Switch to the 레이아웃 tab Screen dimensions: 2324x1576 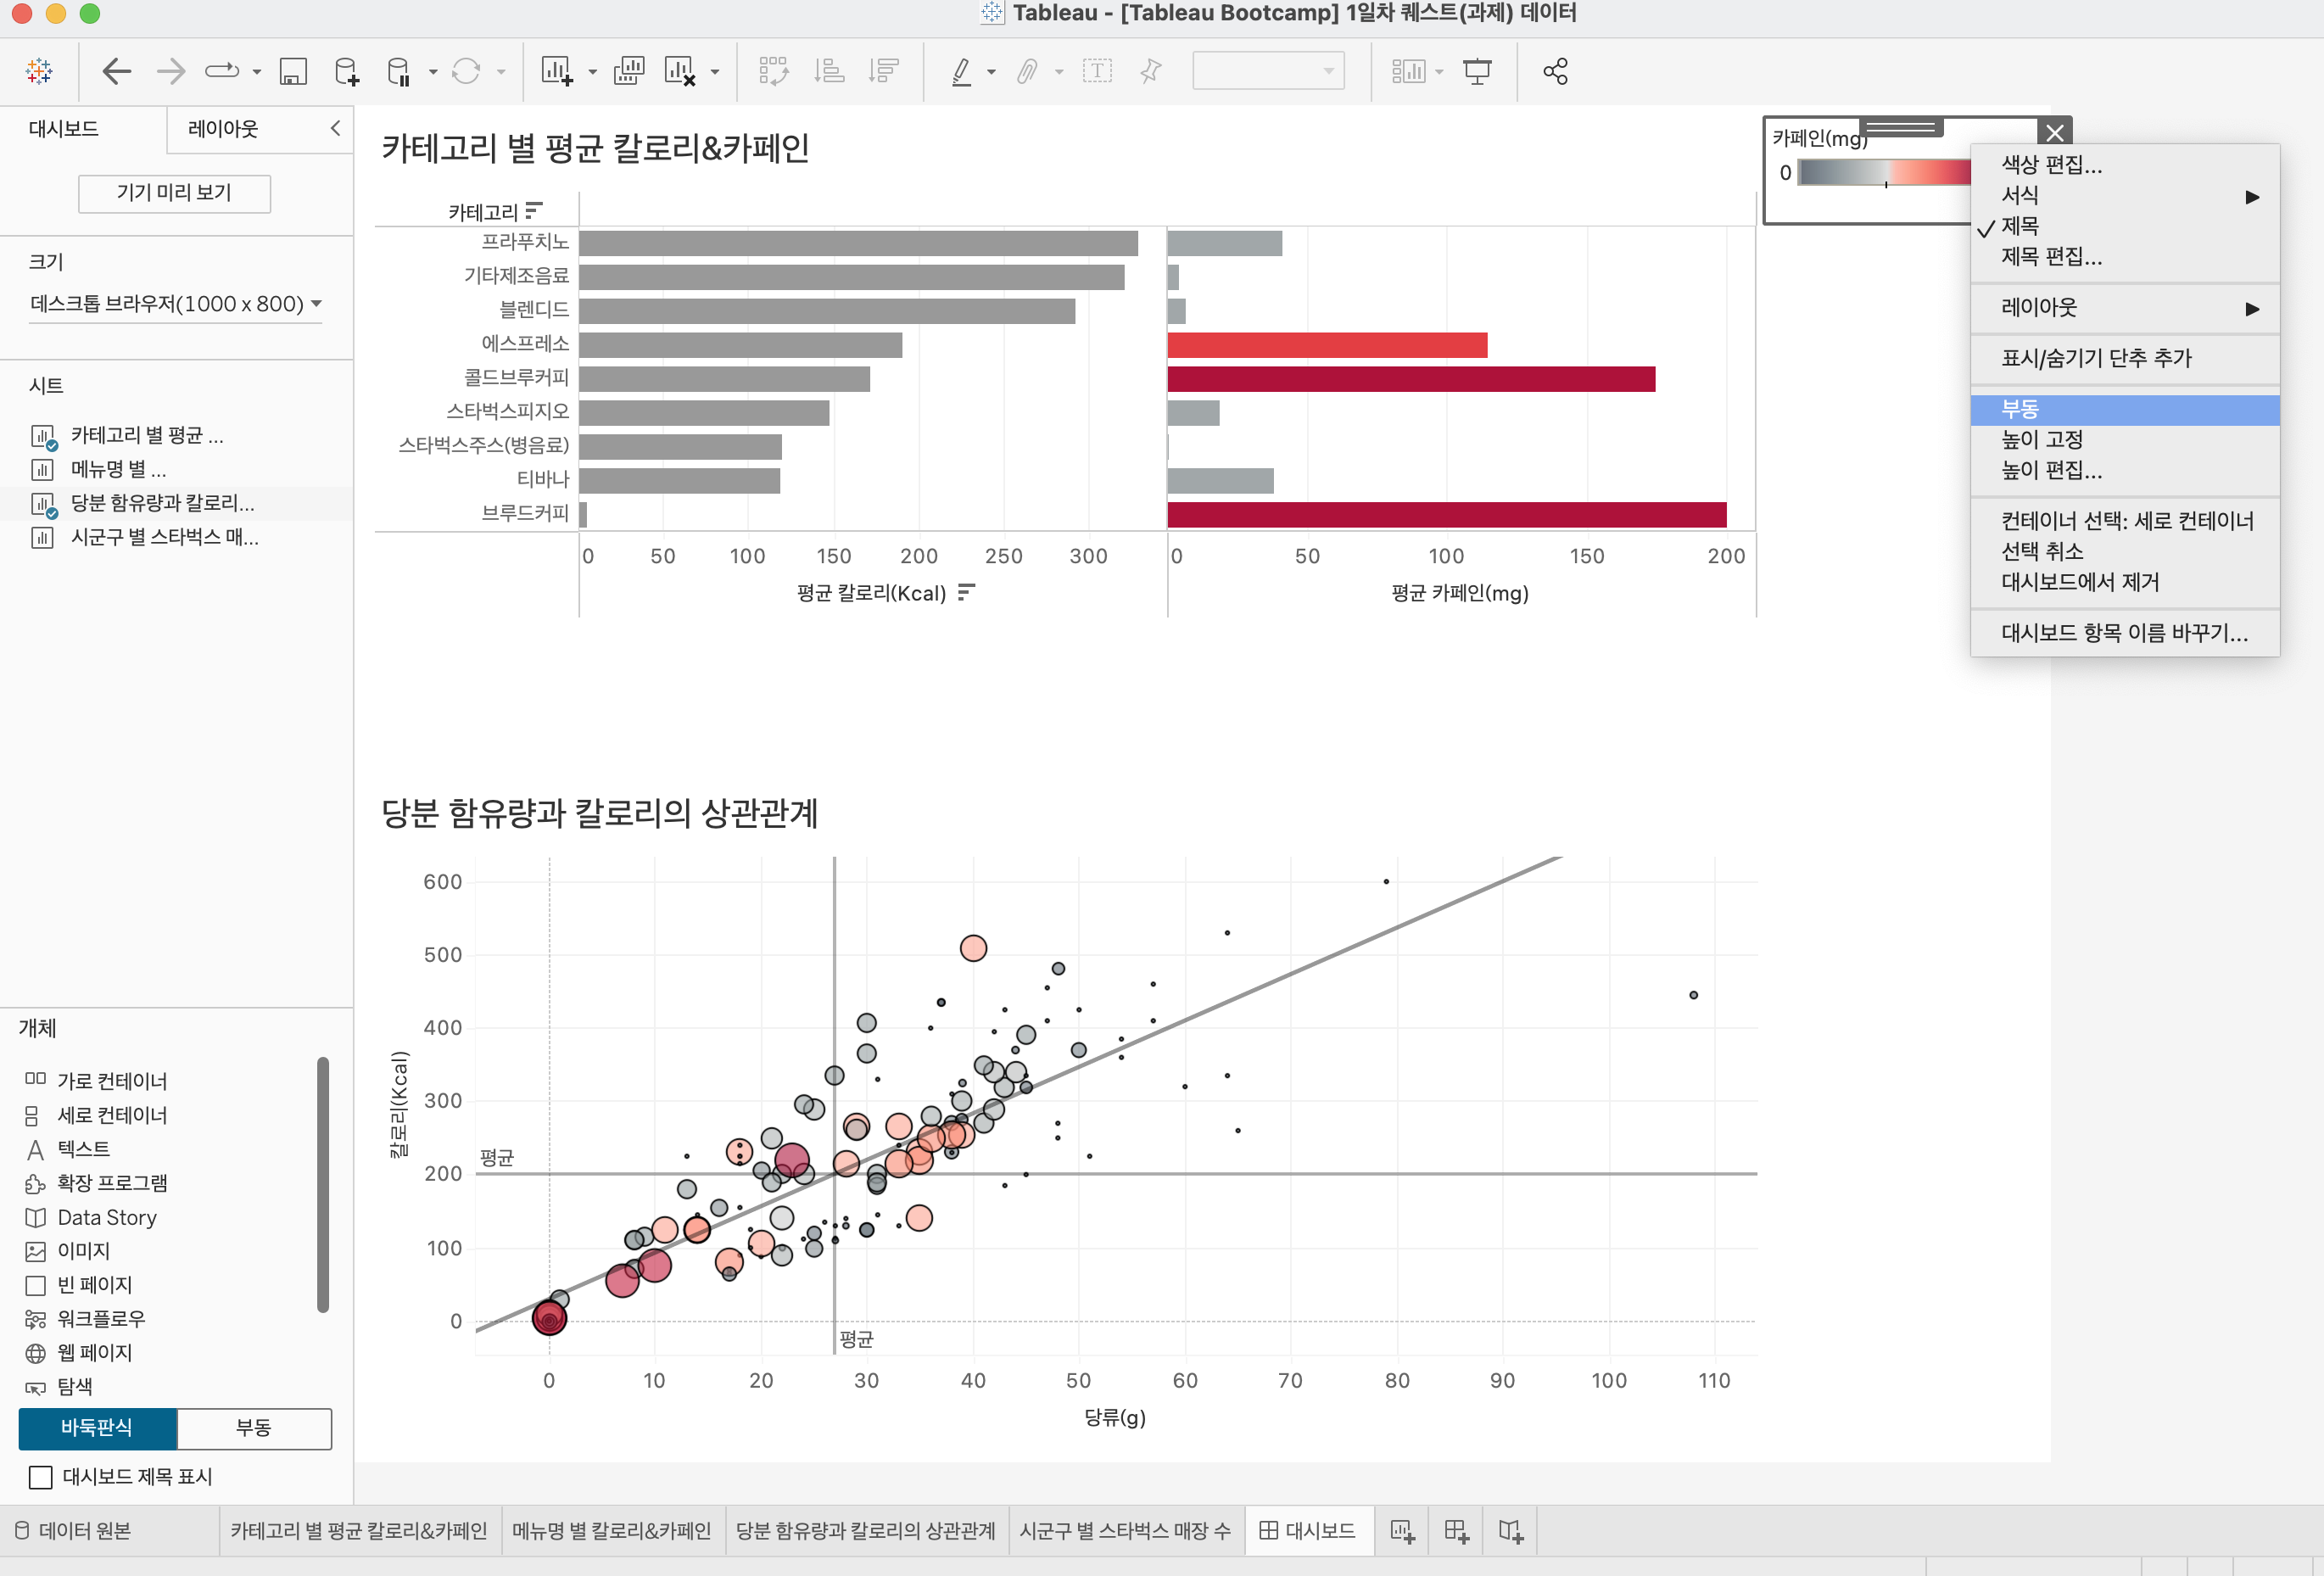[x=223, y=129]
